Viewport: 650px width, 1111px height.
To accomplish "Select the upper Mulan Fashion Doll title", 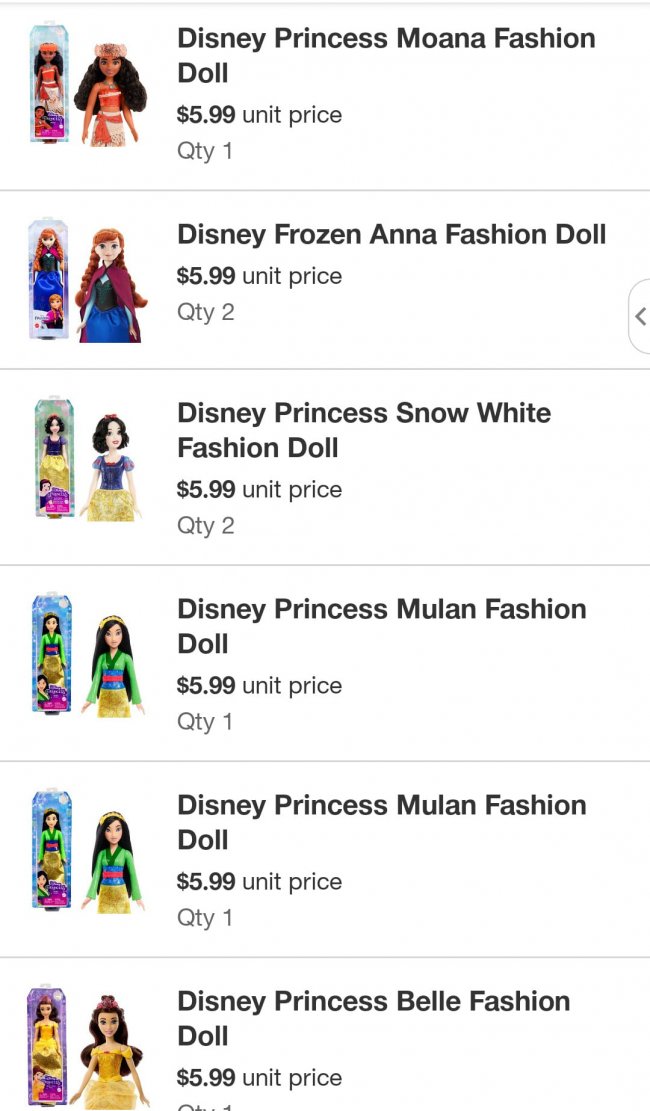I will click(381, 626).
